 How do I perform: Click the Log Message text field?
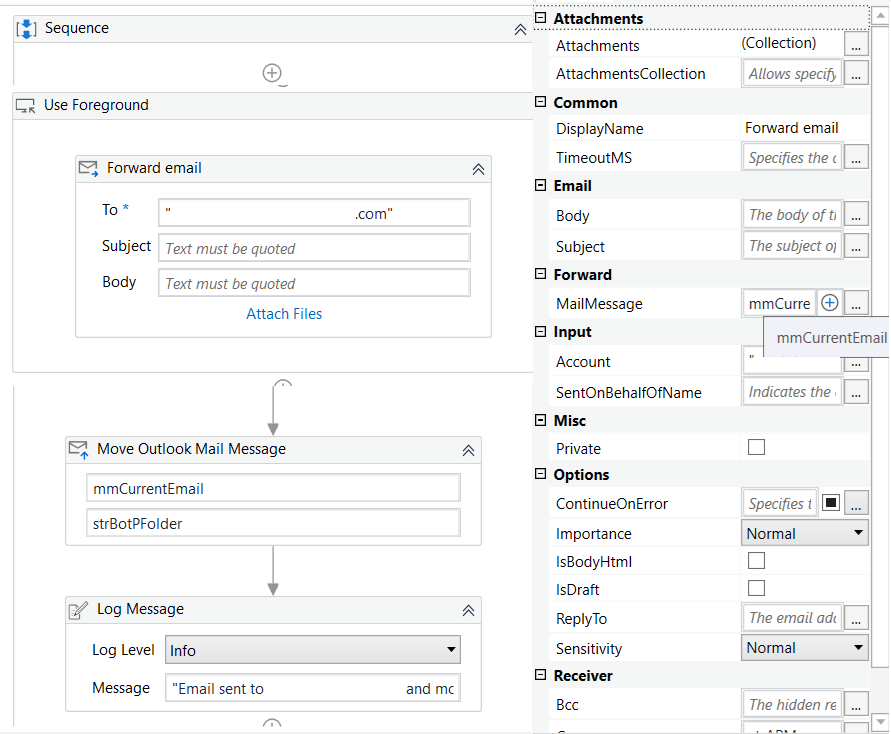pos(313,688)
